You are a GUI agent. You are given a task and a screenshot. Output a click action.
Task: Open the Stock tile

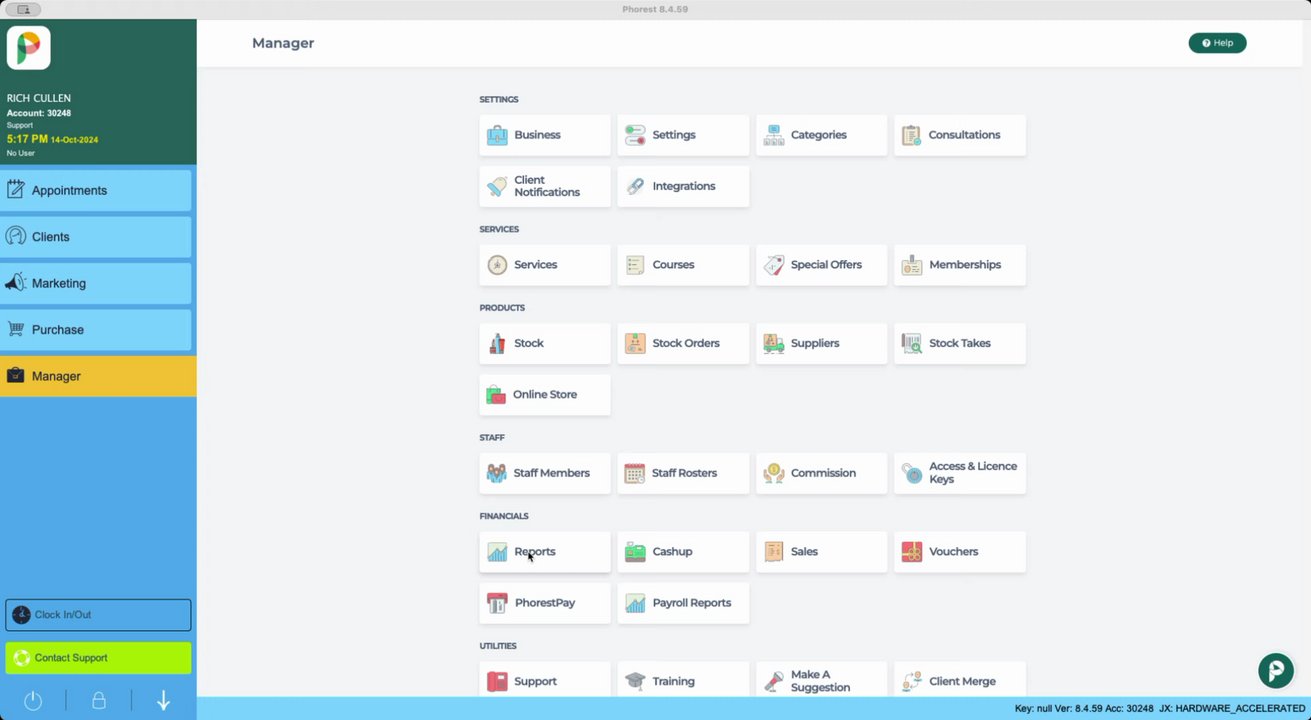pos(545,343)
